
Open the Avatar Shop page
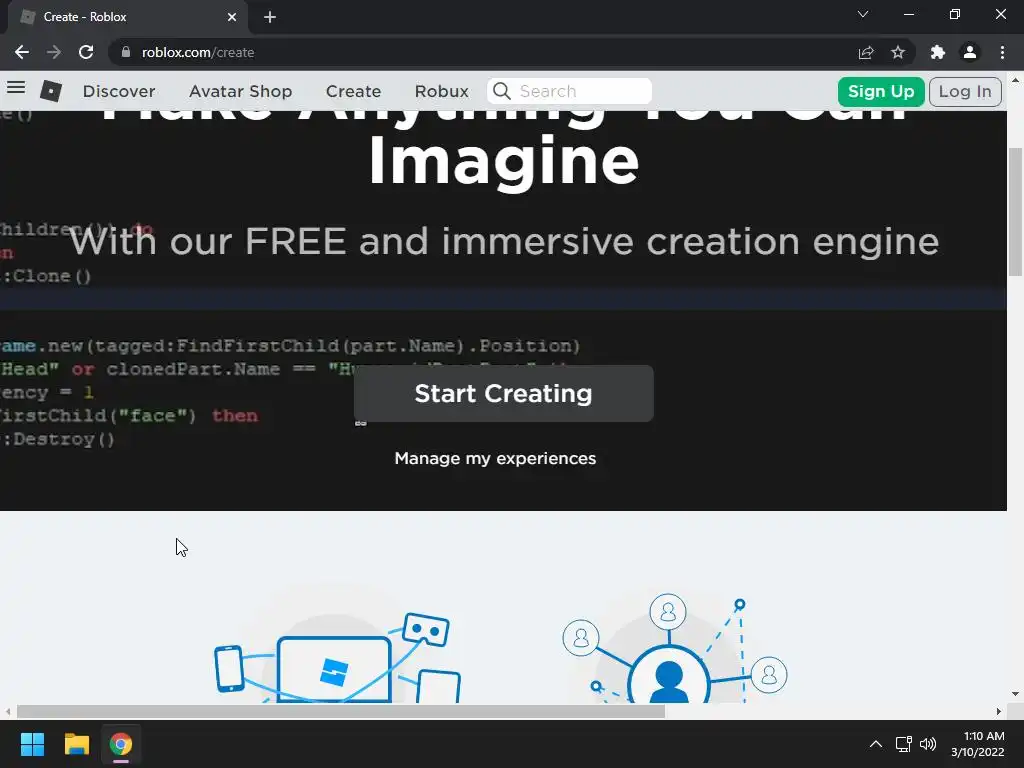tap(240, 91)
